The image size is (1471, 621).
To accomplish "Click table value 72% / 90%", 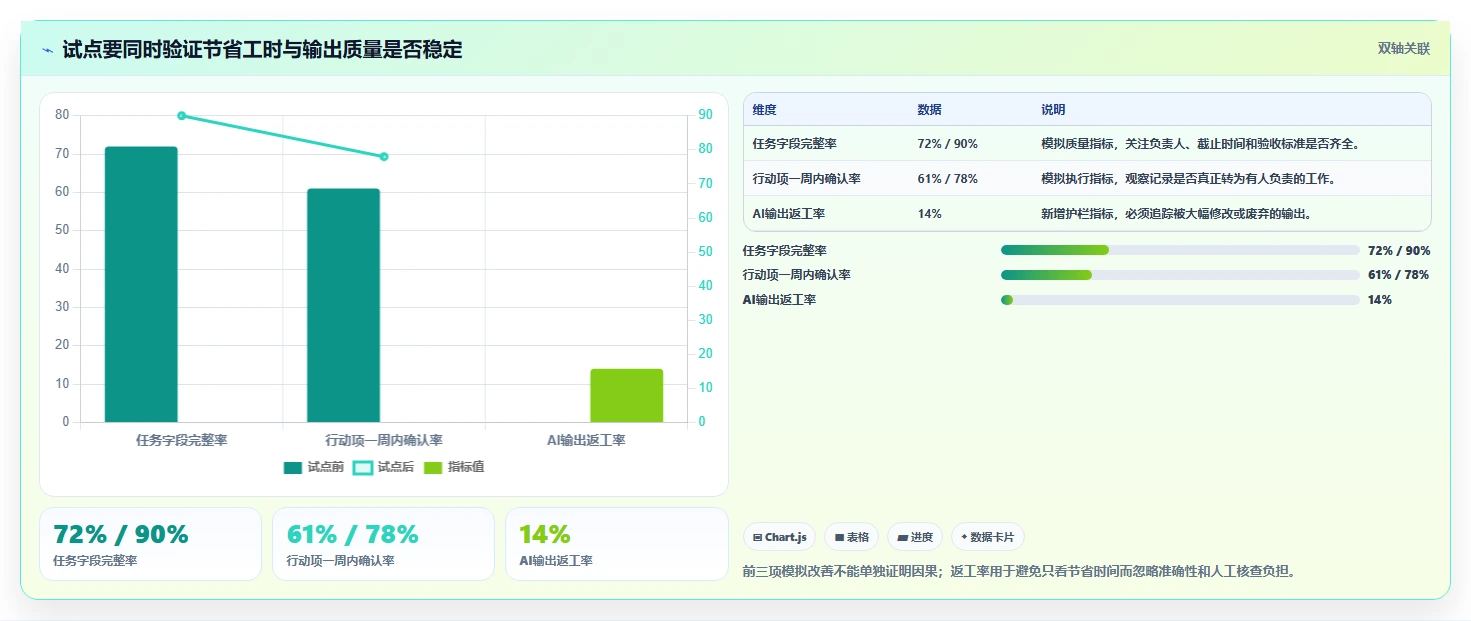I will [947, 144].
